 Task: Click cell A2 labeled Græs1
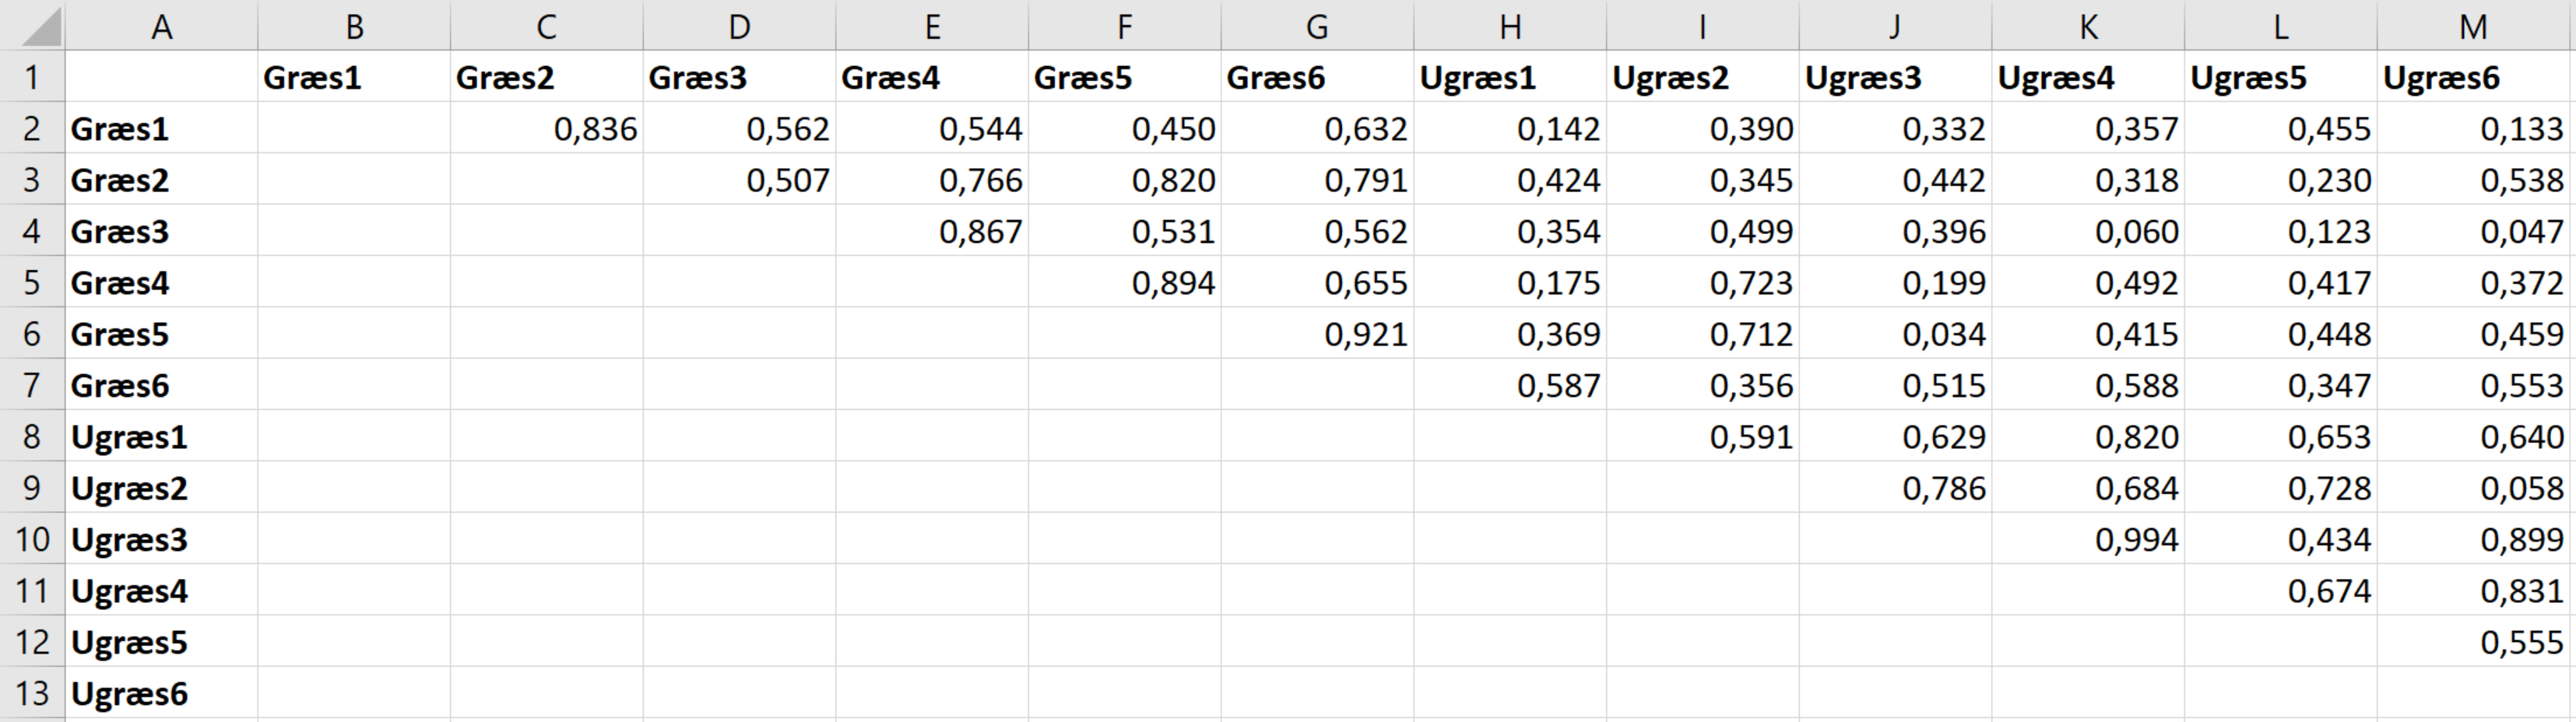(x=161, y=129)
